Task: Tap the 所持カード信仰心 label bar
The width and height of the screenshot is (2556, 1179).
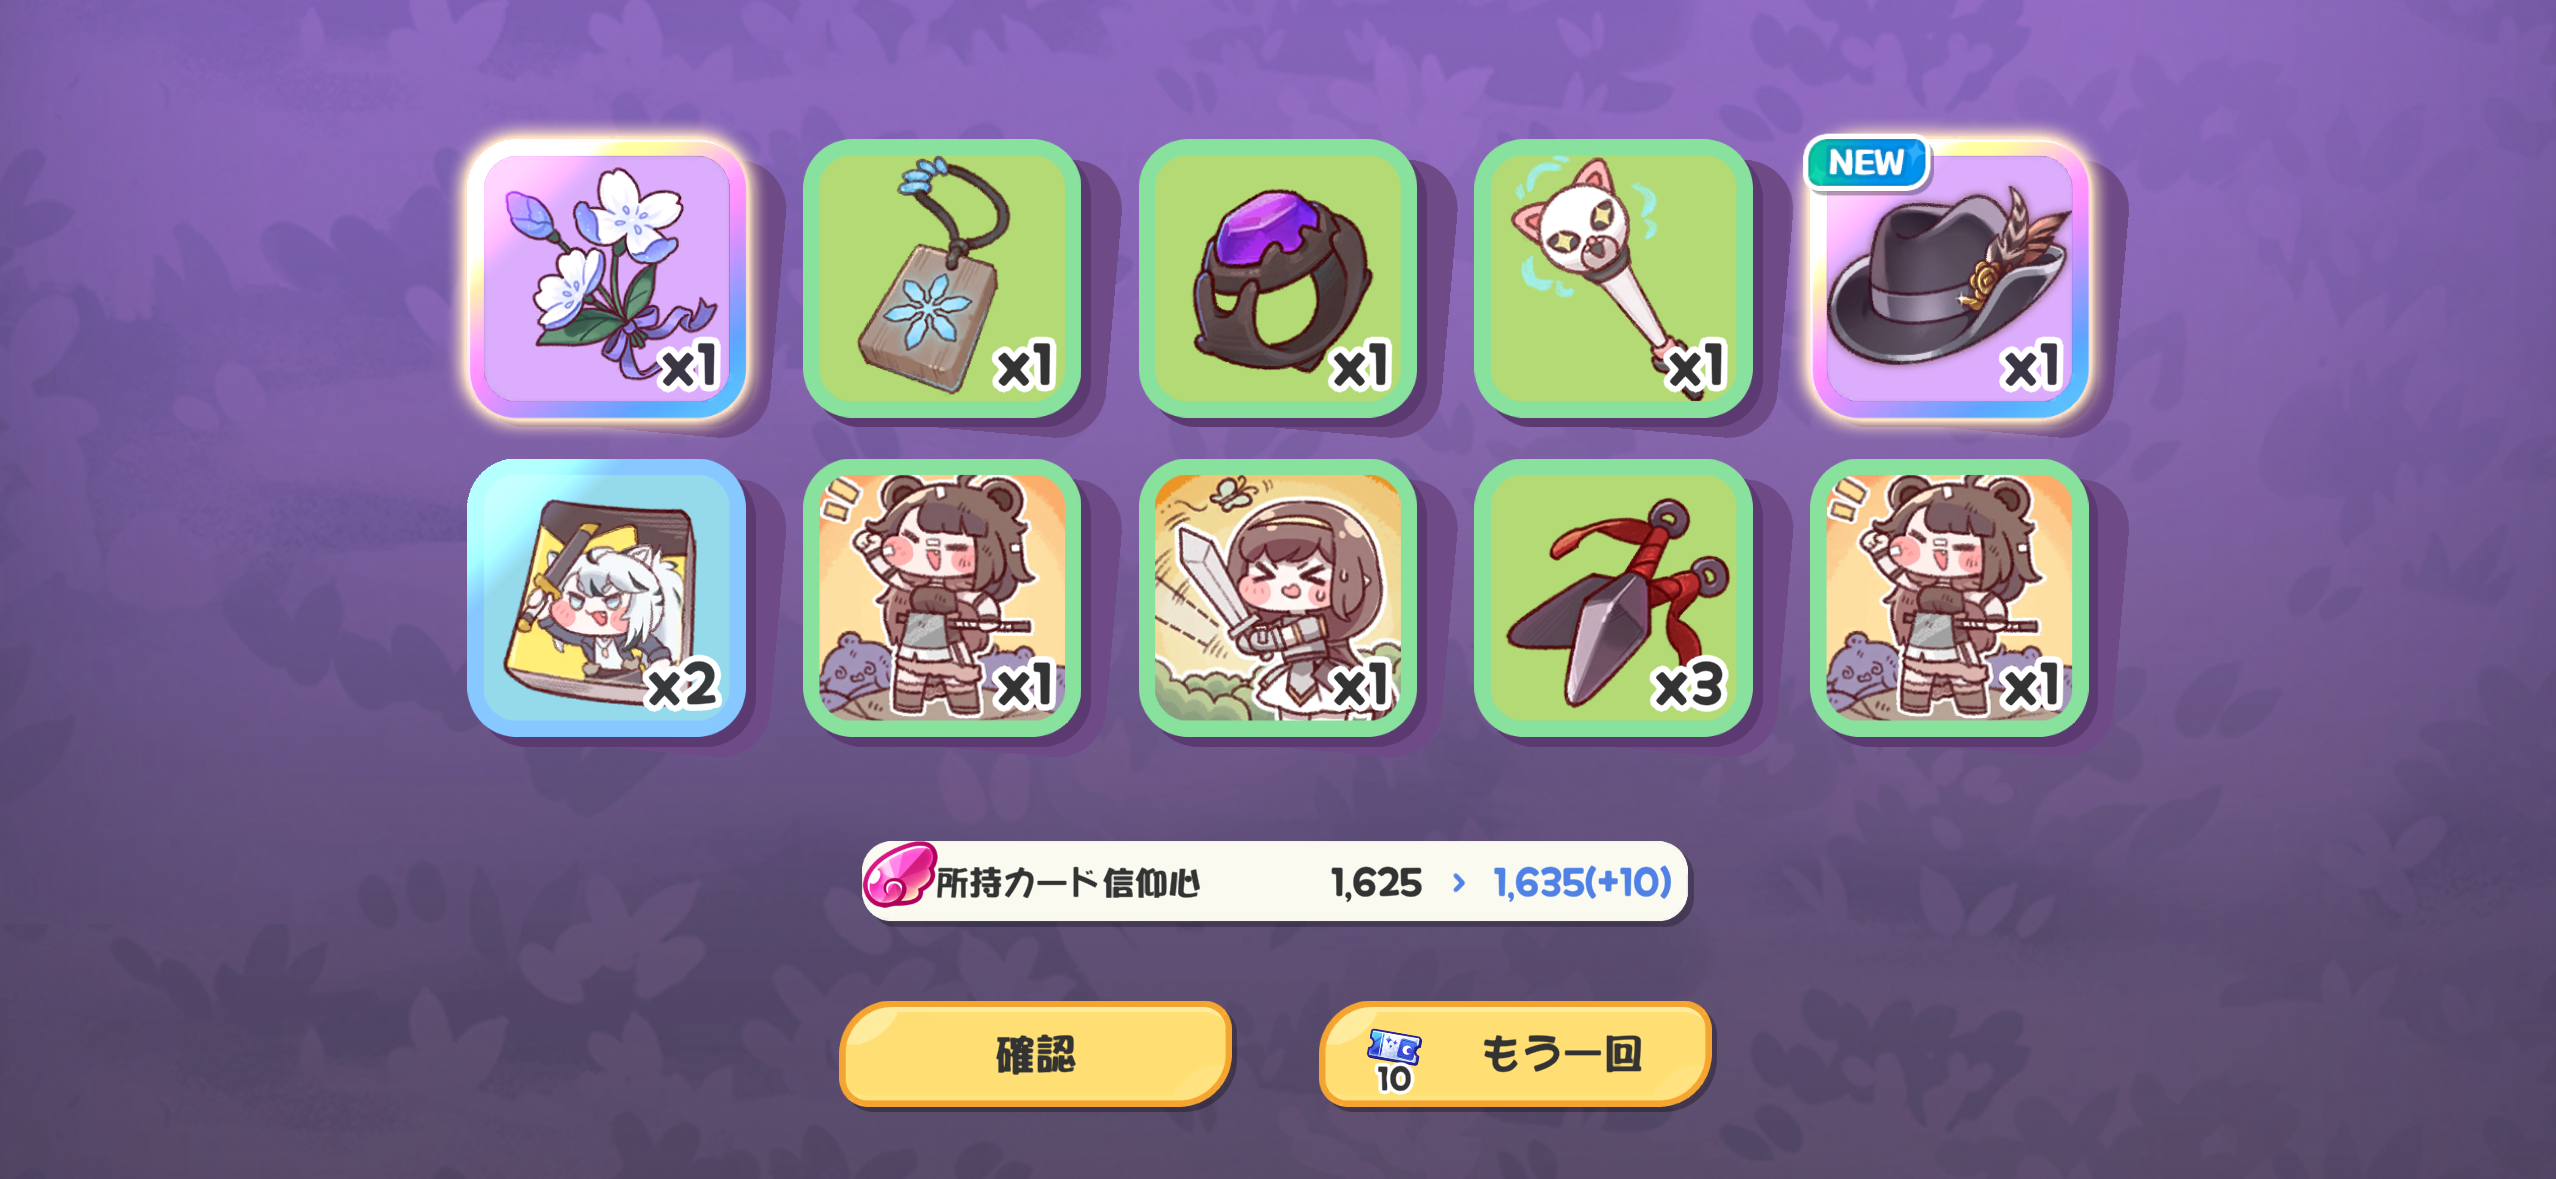Action: click(x=1275, y=881)
